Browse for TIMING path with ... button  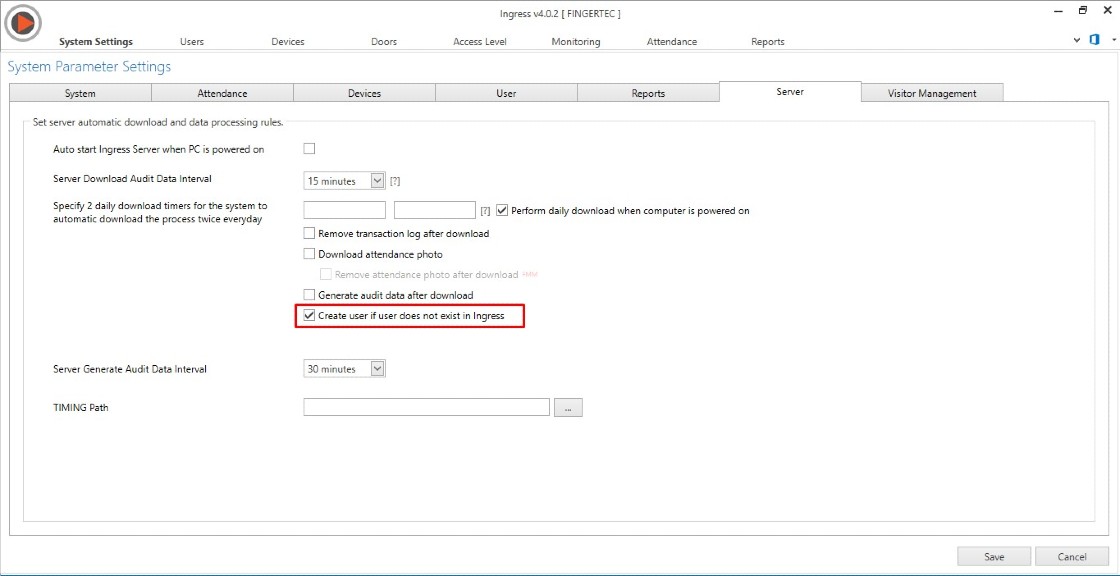[569, 407]
